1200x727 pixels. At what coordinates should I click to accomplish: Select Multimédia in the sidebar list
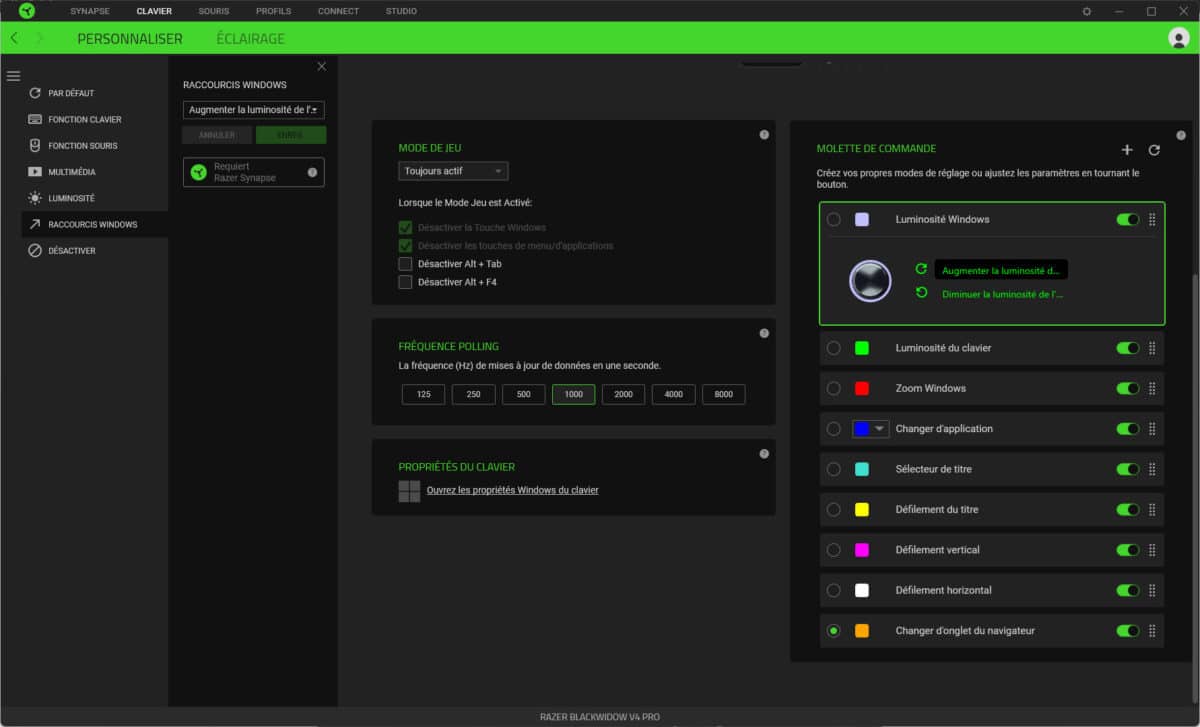72,172
